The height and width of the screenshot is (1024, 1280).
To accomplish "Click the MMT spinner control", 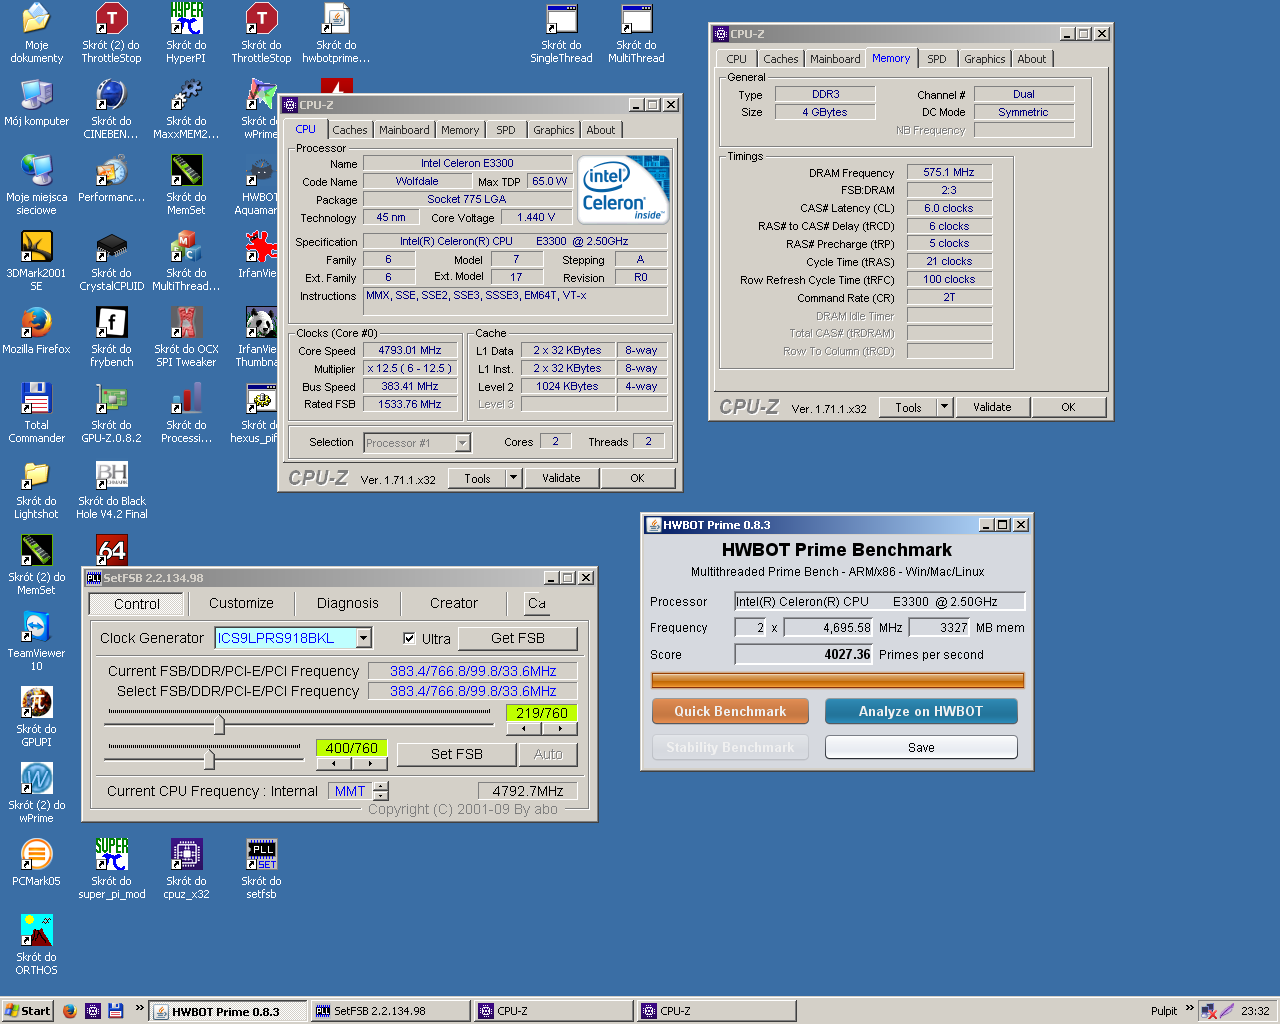I will point(381,791).
